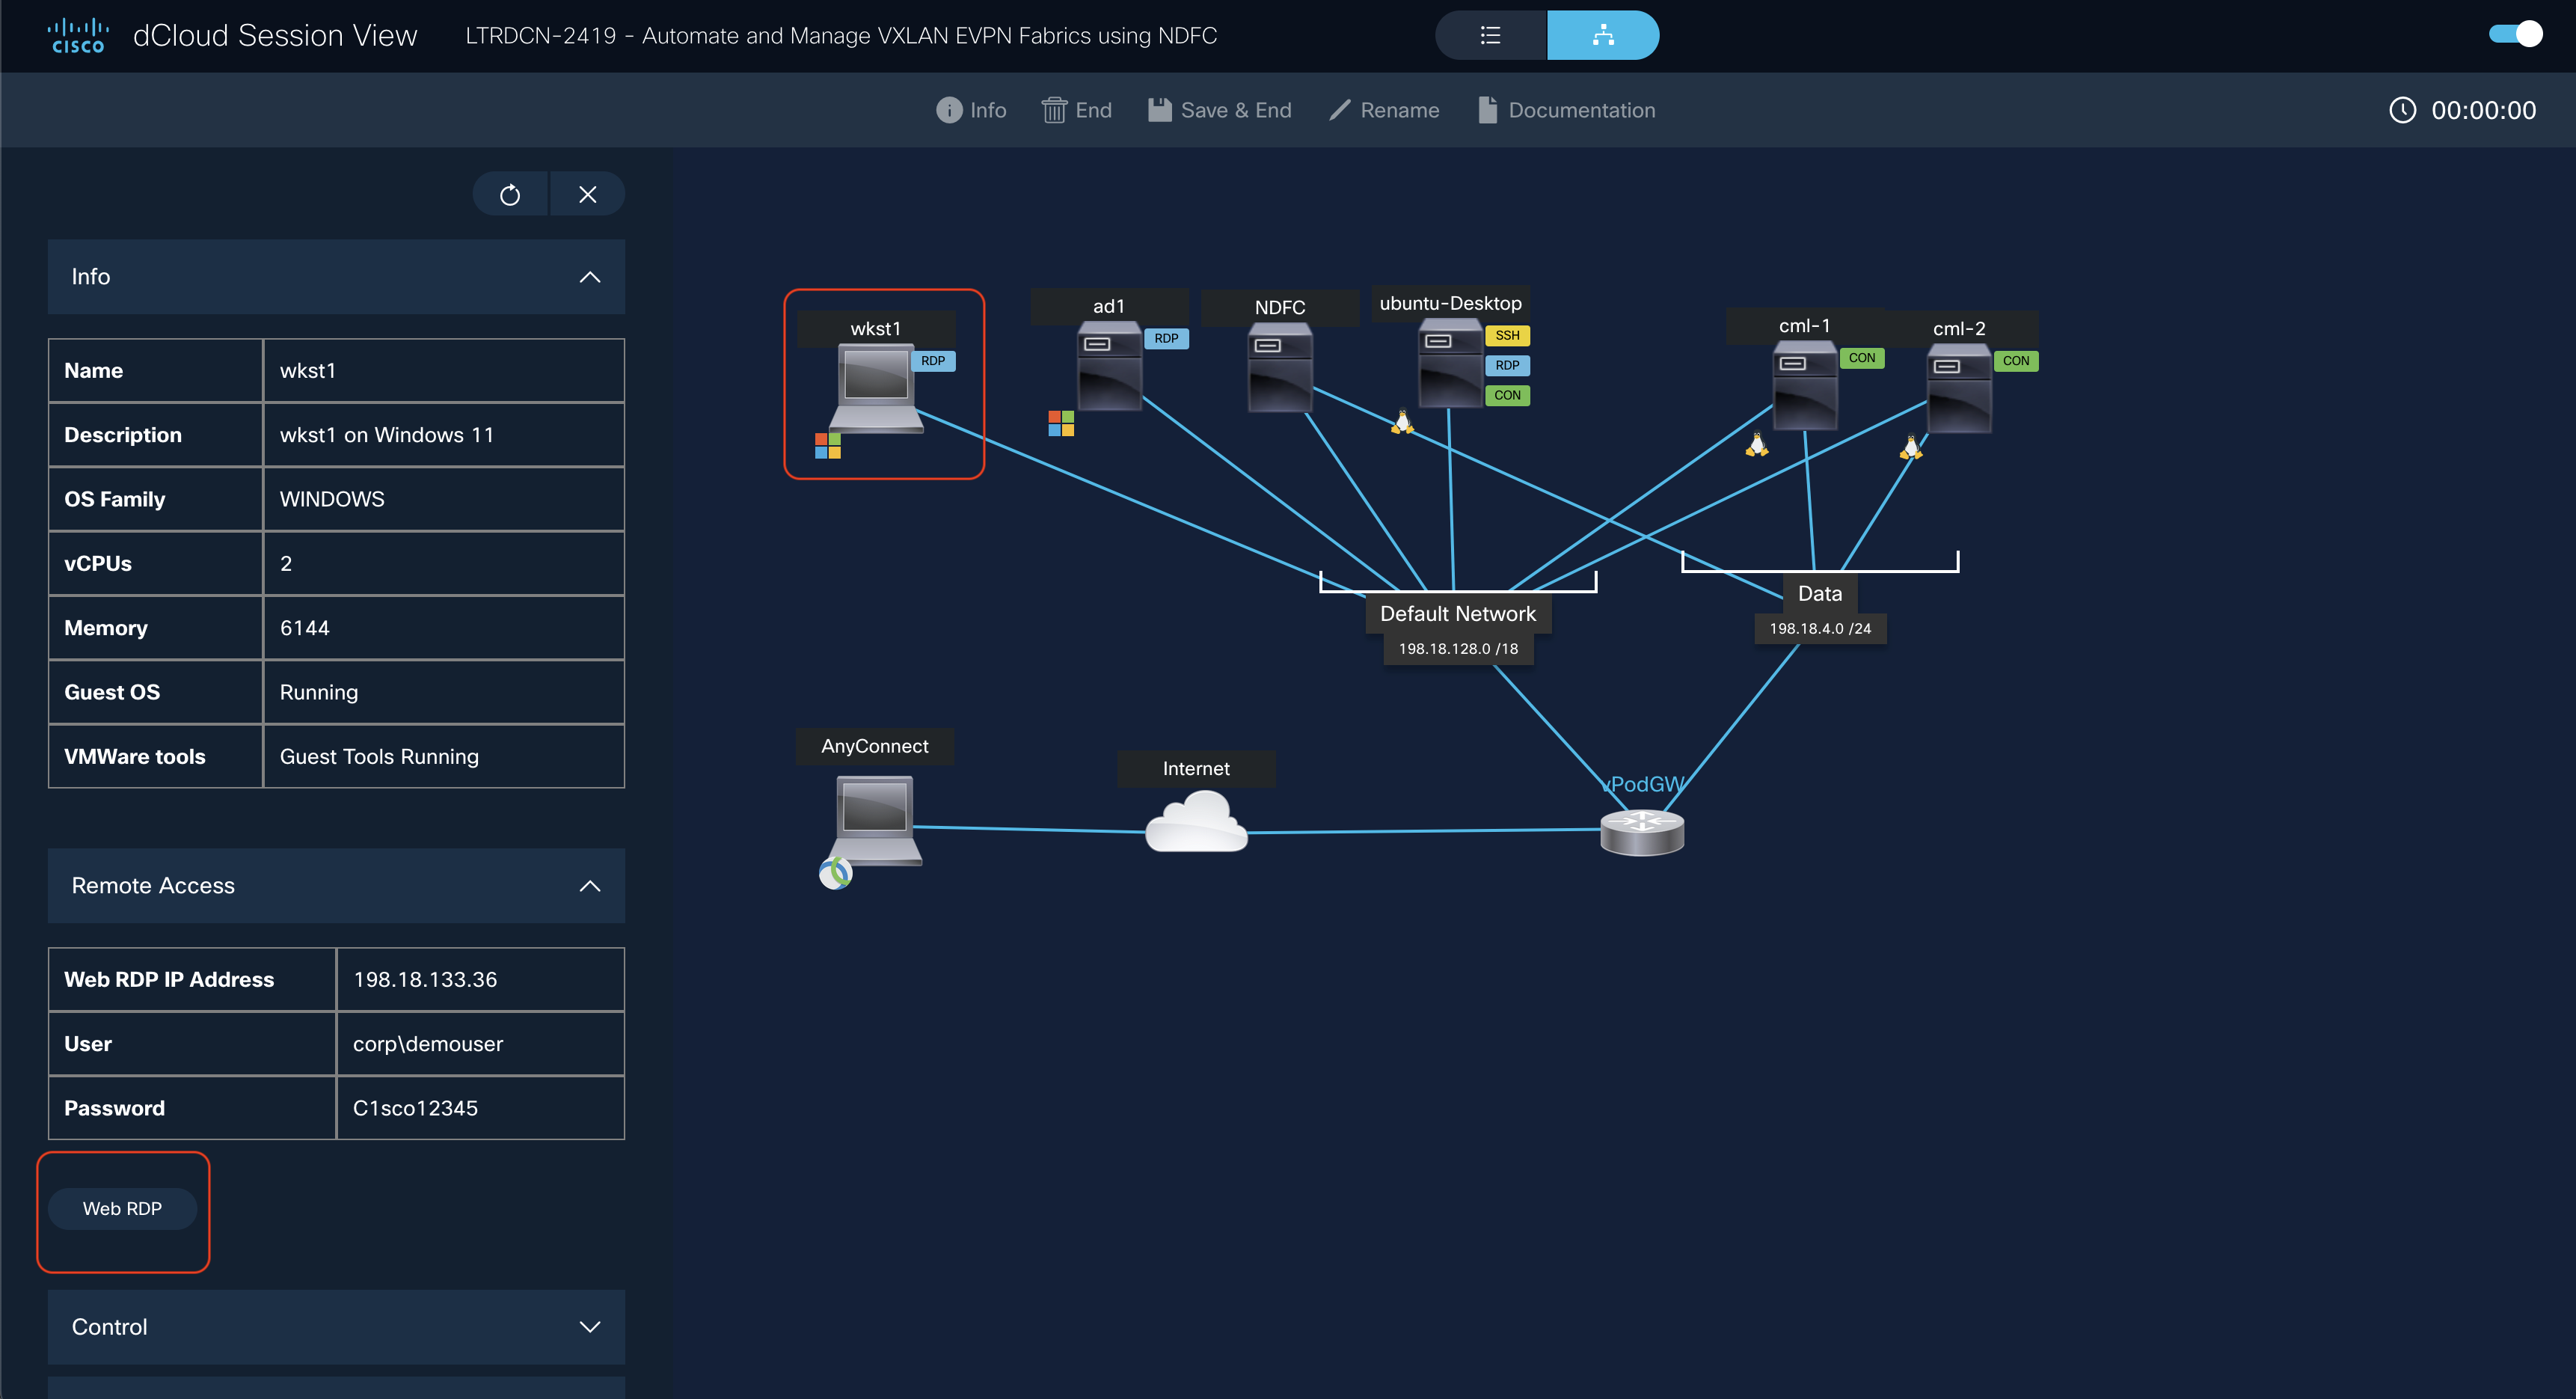The image size is (2576, 1399).
Task: Select the cml-1 server icon
Action: pyautogui.click(x=1805, y=386)
